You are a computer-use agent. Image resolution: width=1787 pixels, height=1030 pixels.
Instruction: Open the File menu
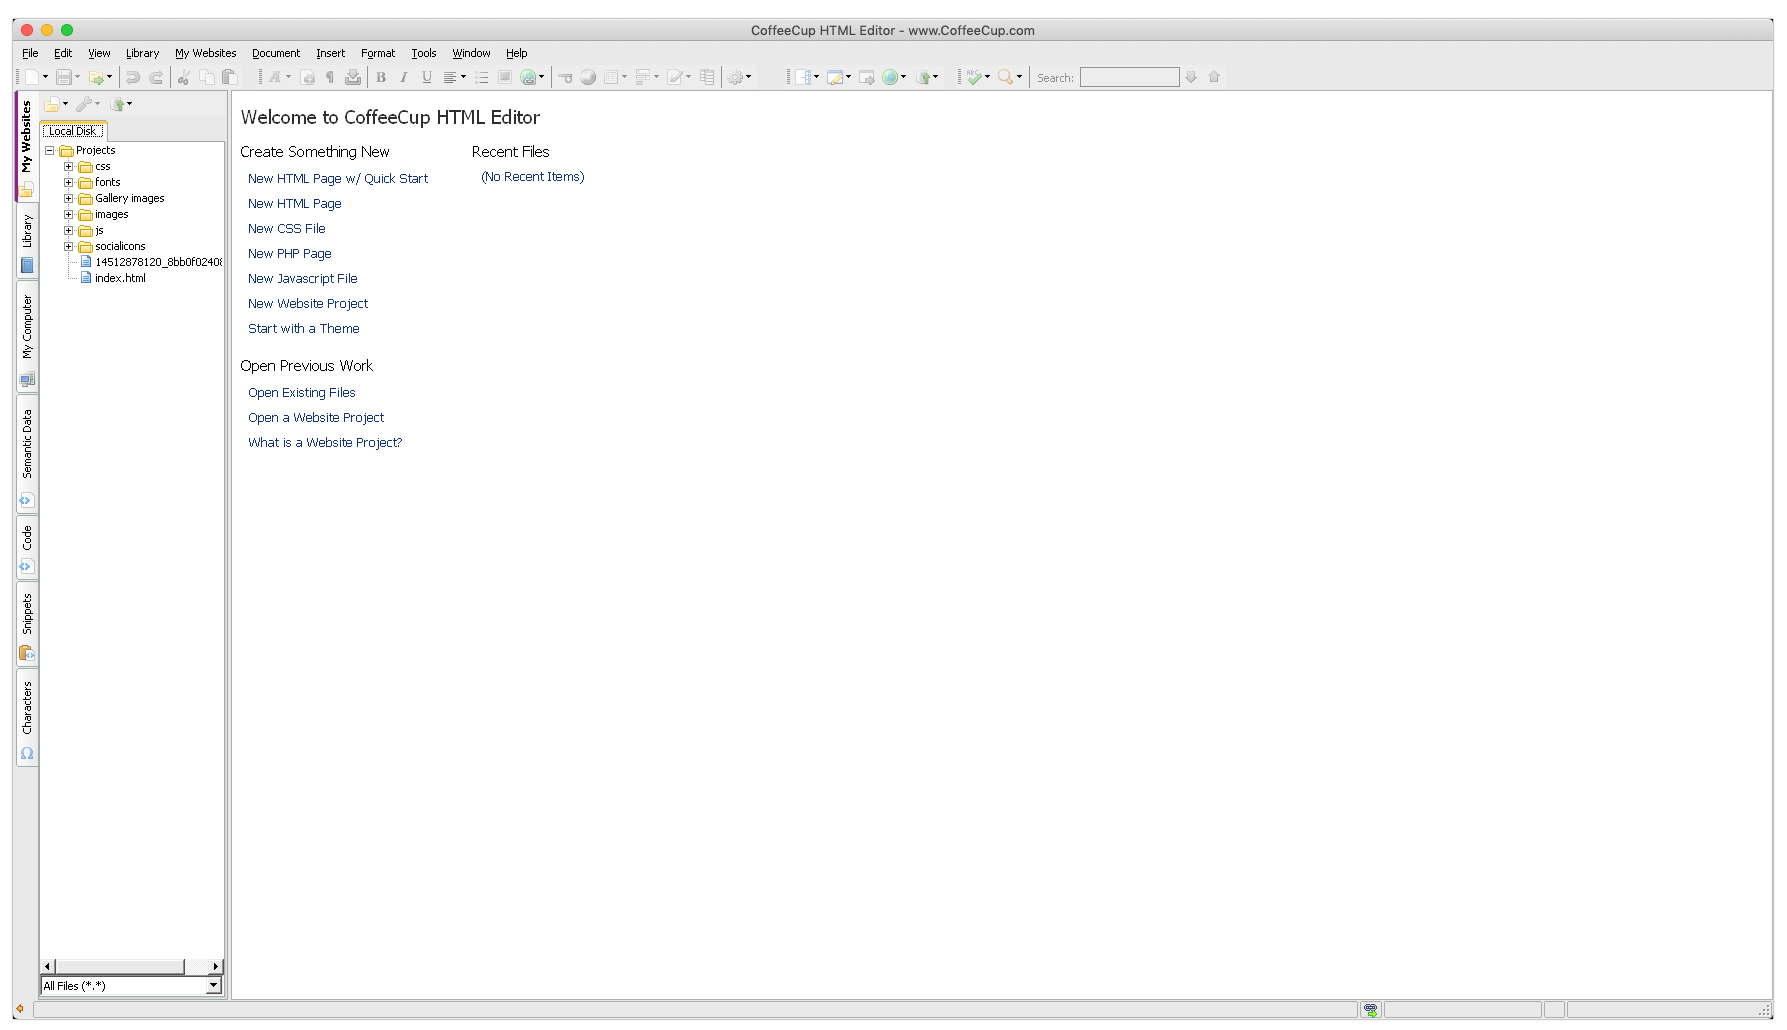click(30, 53)
